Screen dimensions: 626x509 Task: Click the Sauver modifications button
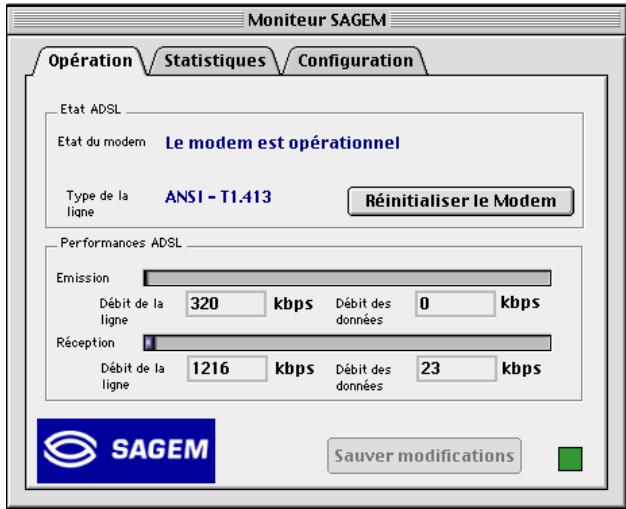[424, 456]
